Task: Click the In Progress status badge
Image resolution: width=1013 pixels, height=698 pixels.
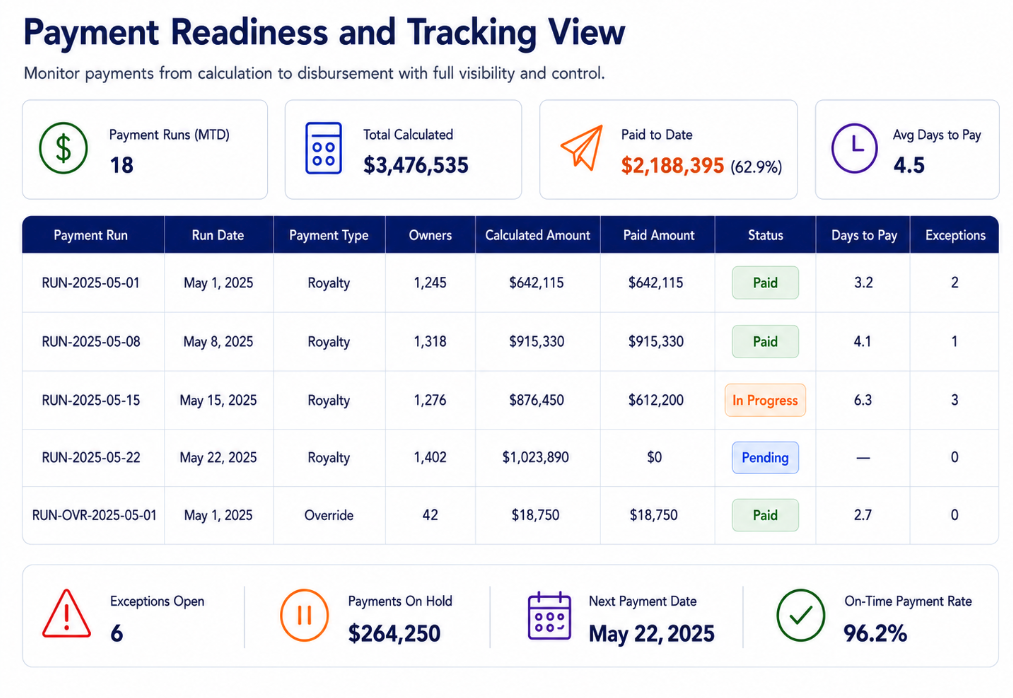Action: (x=765, y=400)
